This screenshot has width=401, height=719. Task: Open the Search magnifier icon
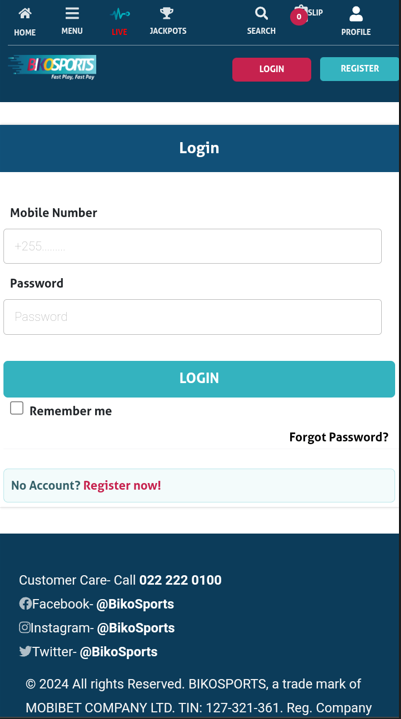(x=261, y=13)
